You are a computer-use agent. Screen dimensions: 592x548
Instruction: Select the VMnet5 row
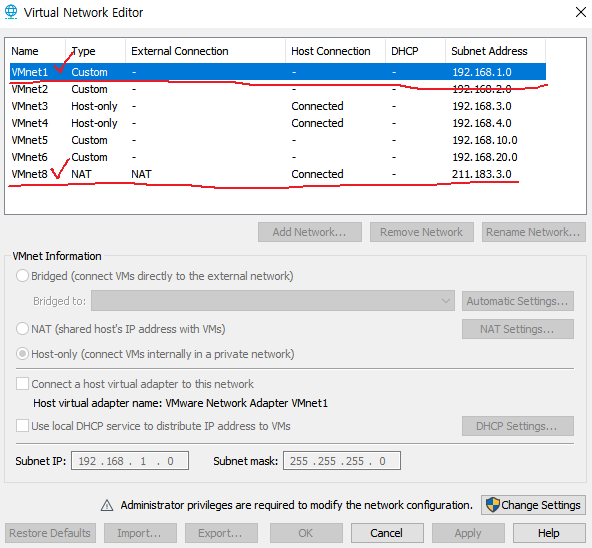[278, 140]
